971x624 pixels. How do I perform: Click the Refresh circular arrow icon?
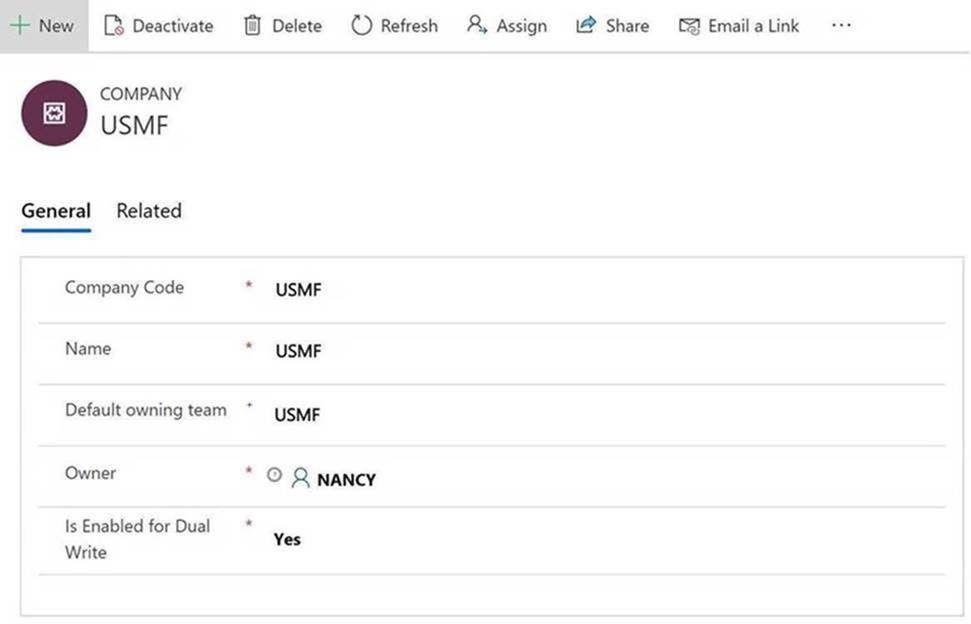tap(361, 26)
